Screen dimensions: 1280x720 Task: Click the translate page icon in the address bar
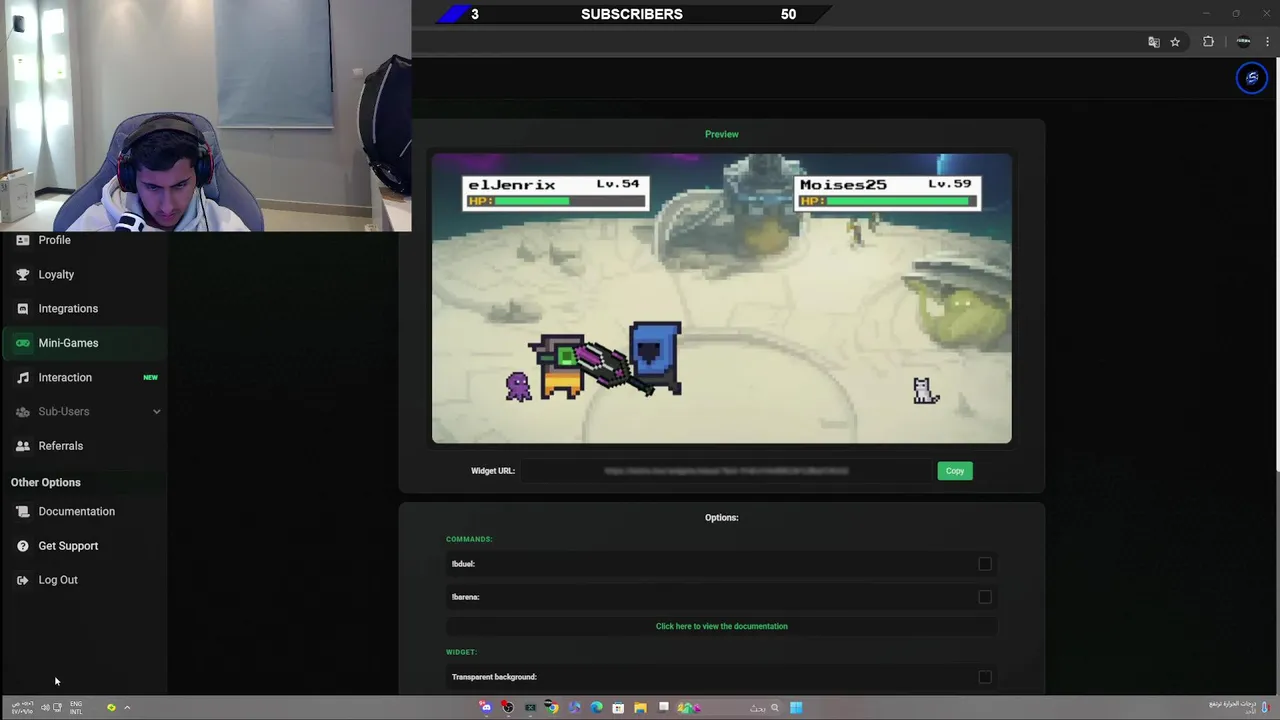(1154, 42)
